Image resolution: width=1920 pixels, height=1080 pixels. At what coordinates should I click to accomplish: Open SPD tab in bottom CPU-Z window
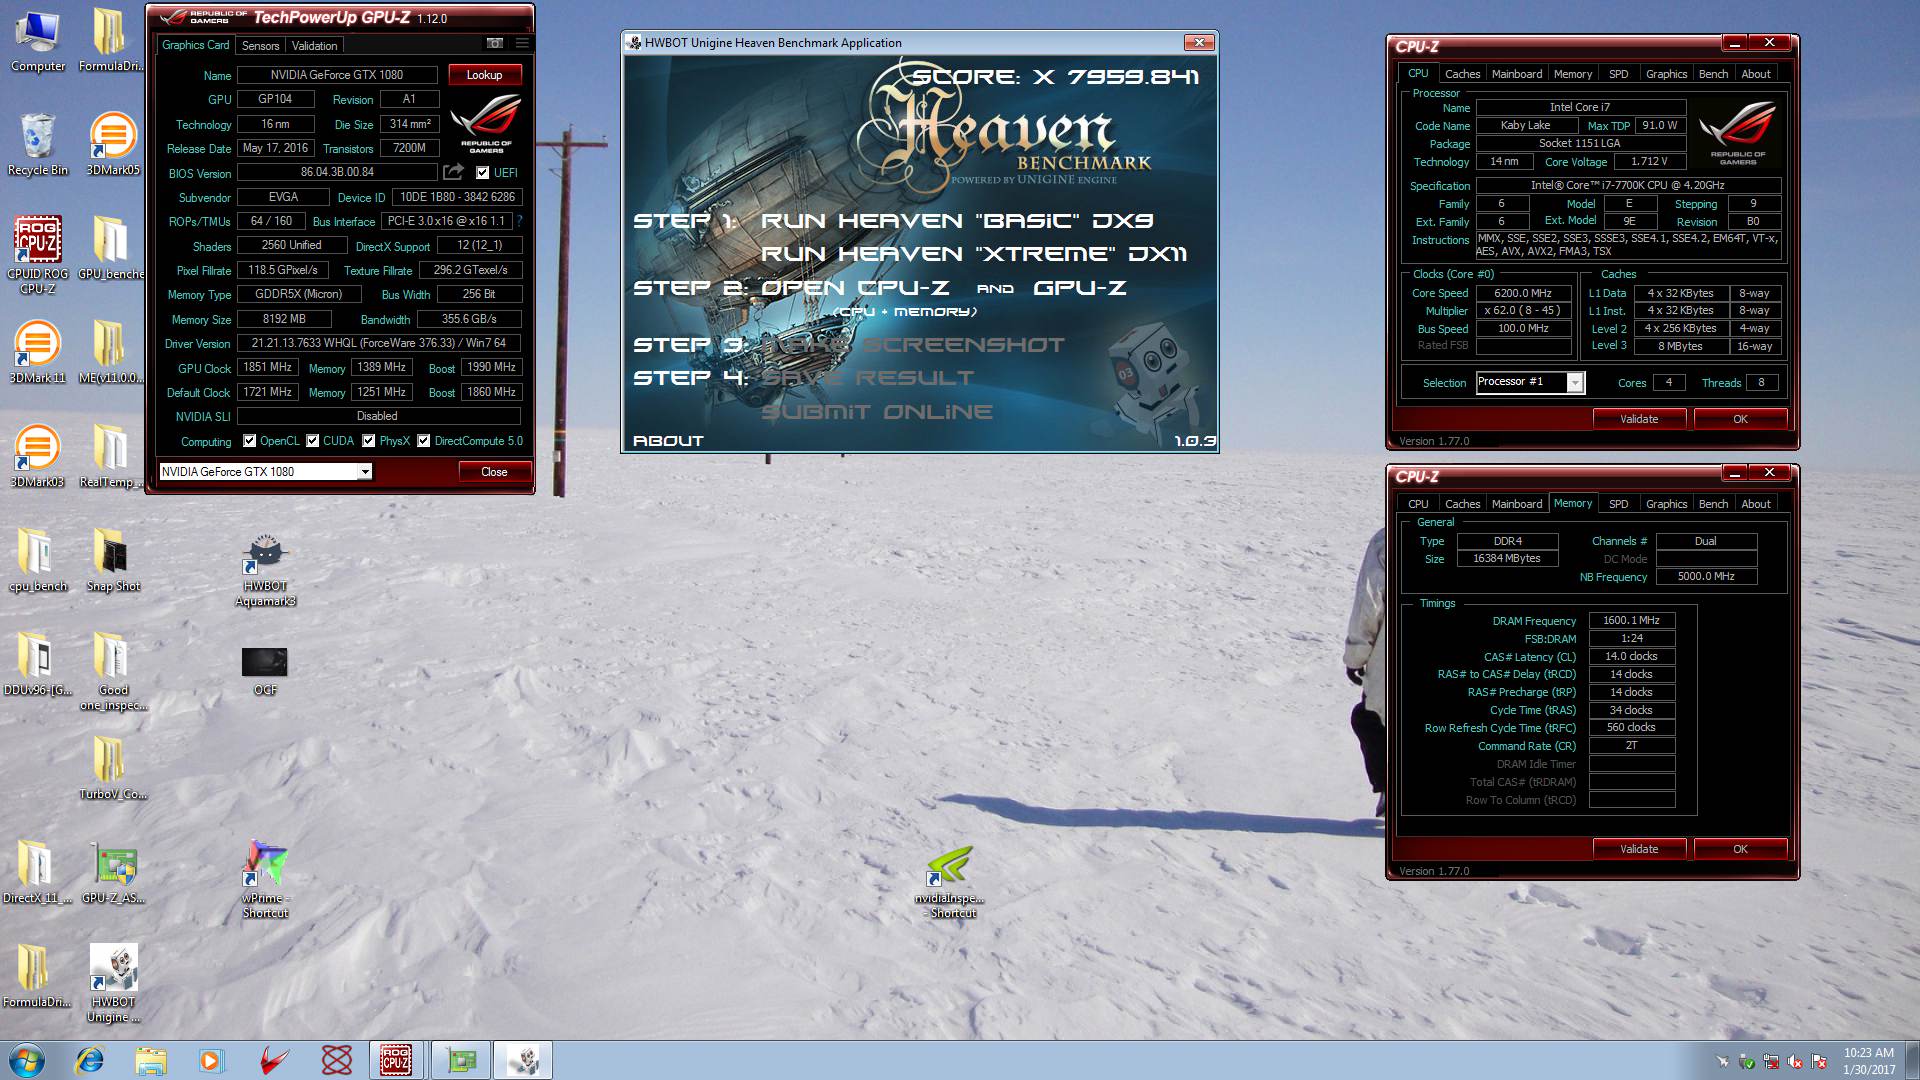(1618, 504)
